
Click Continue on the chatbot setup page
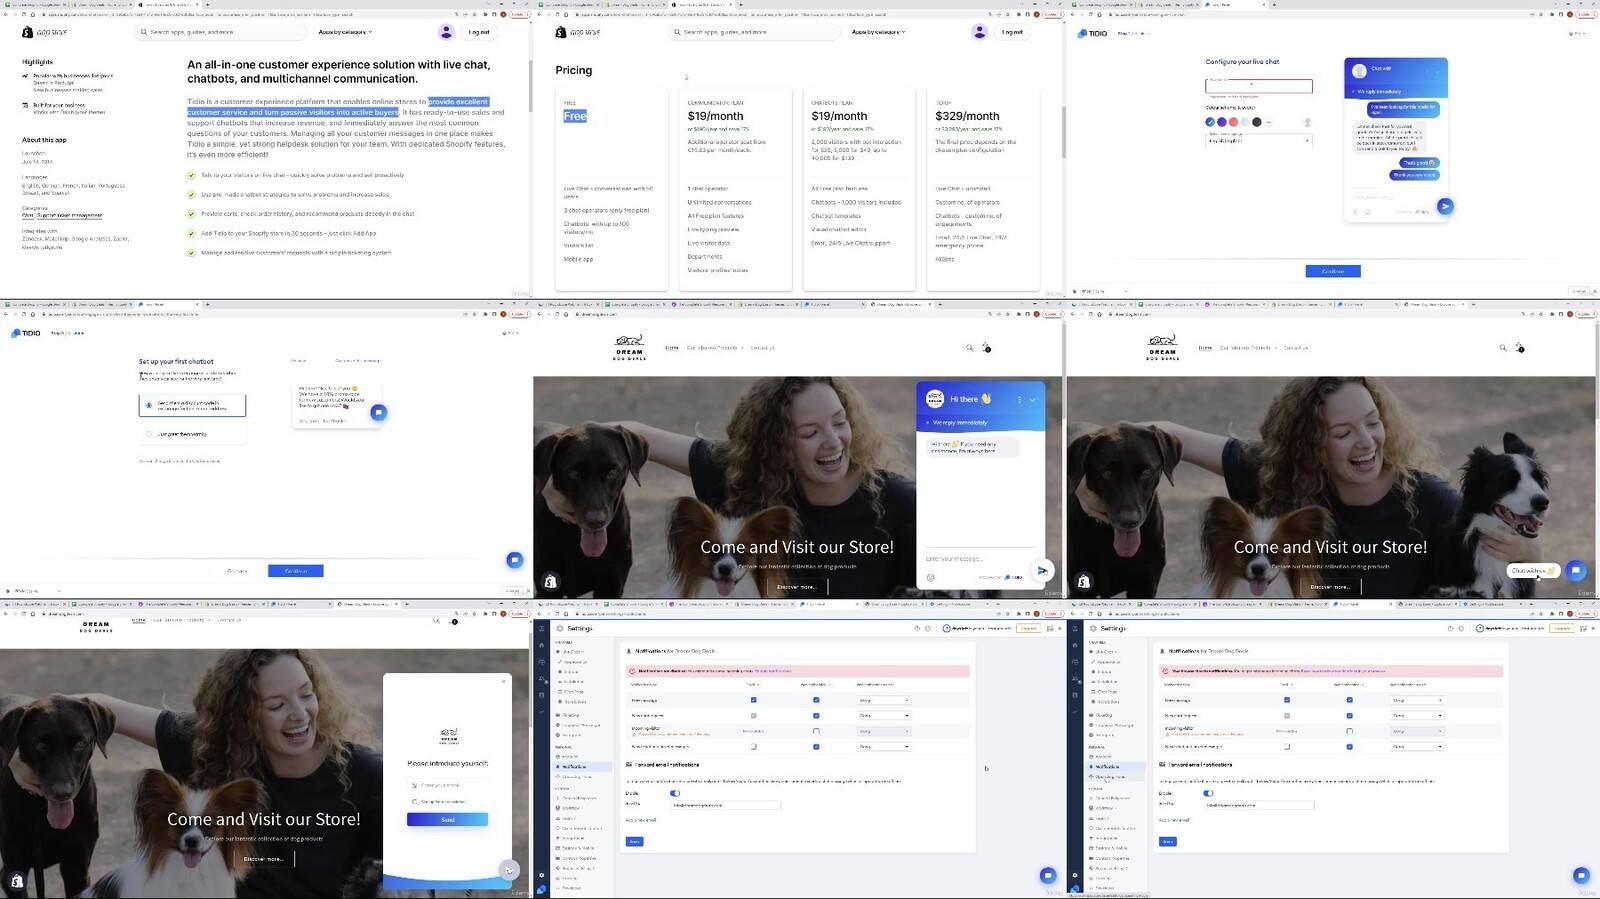pos(295,571)
